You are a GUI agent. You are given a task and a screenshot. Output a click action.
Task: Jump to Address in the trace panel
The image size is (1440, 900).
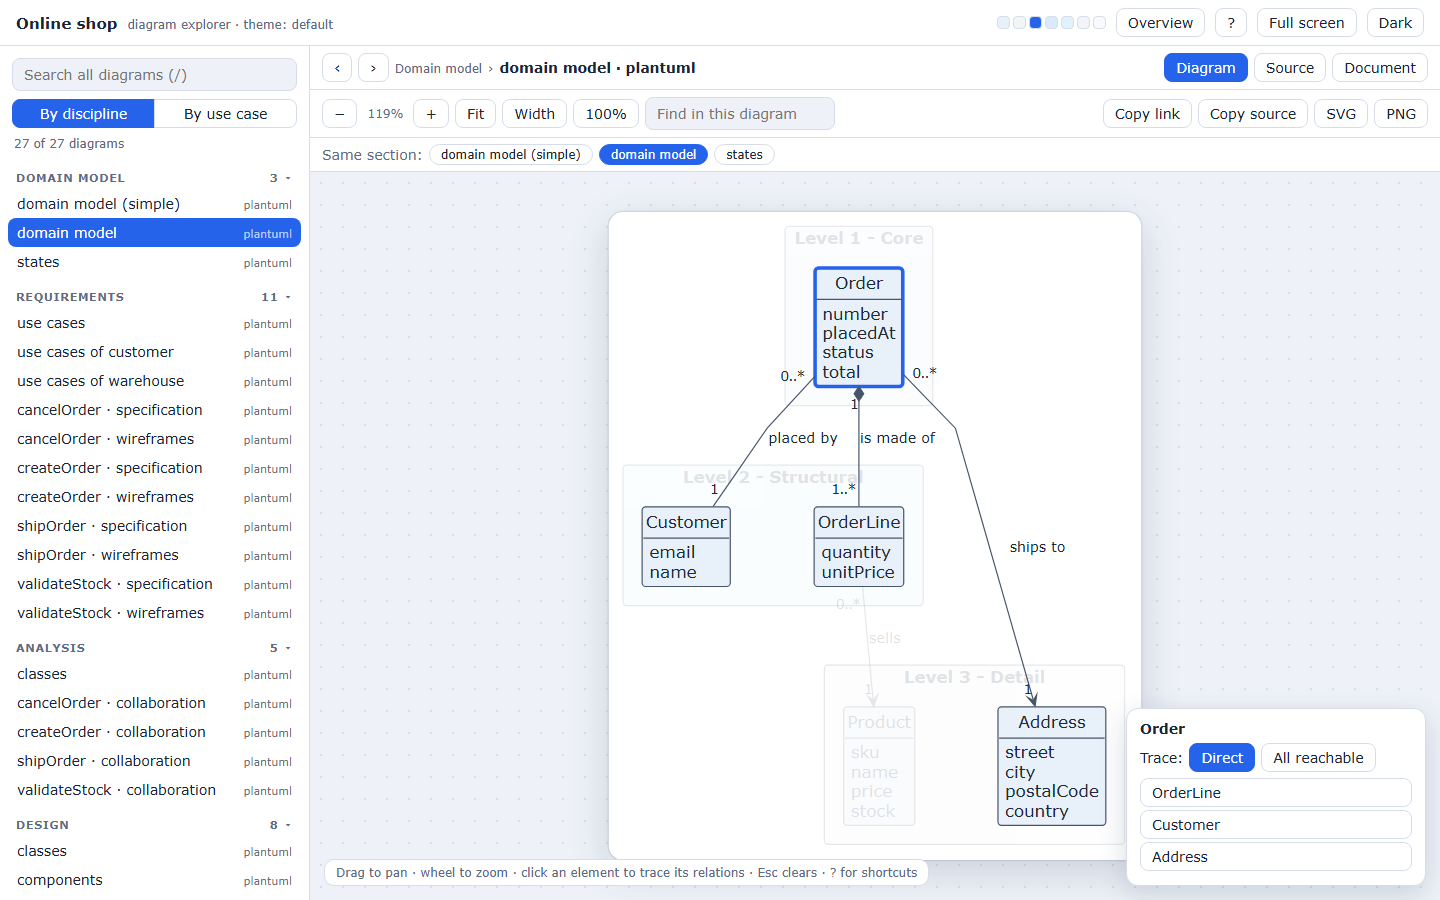coord(1276,857)
